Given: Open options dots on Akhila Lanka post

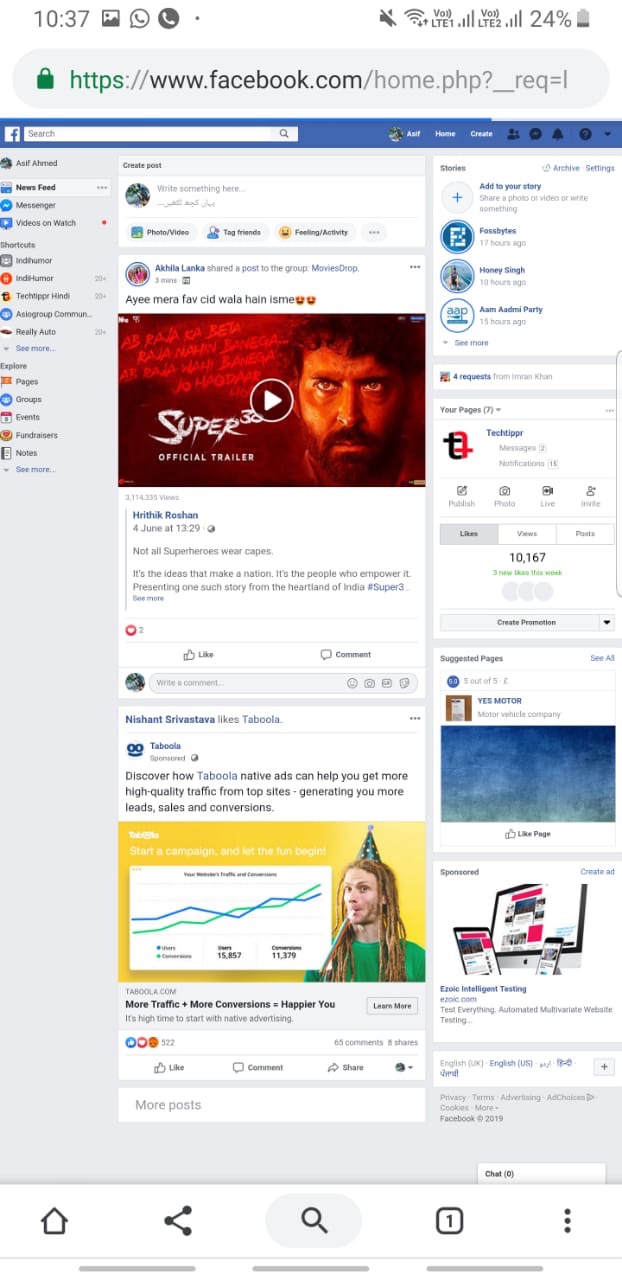Looking at the screenshot, I should tap(415, 267).
